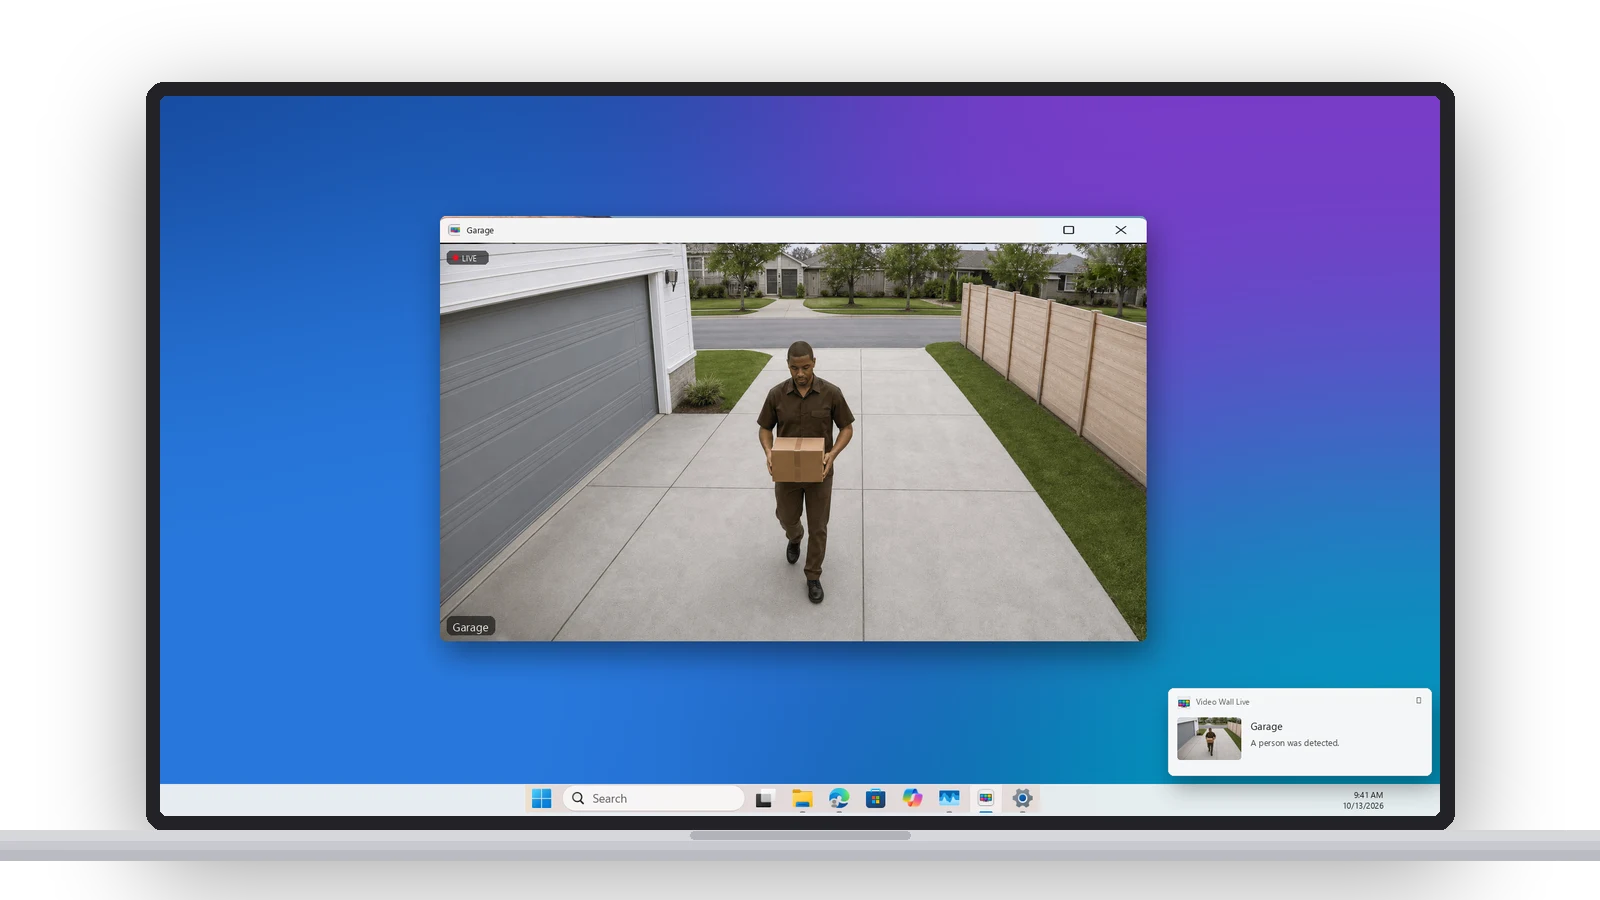Launch Copilot from the taskbar
Viewport: 1600px width, 900px height.
coord(912,798)
